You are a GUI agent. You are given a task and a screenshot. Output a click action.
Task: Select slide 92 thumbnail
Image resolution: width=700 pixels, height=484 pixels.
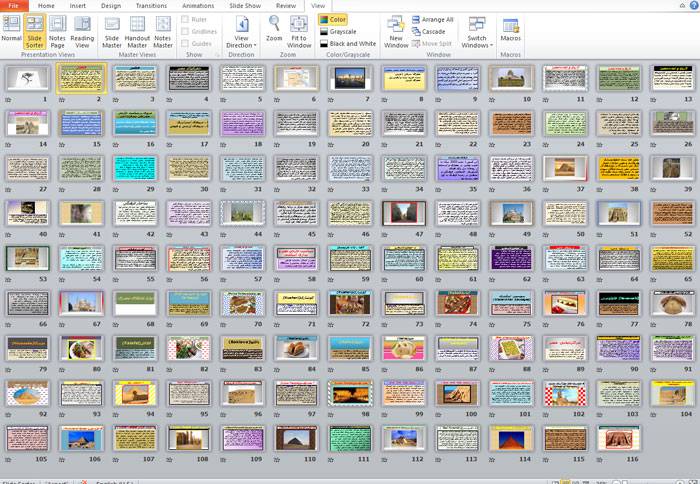pyautogui.click(x=28, y=393)
